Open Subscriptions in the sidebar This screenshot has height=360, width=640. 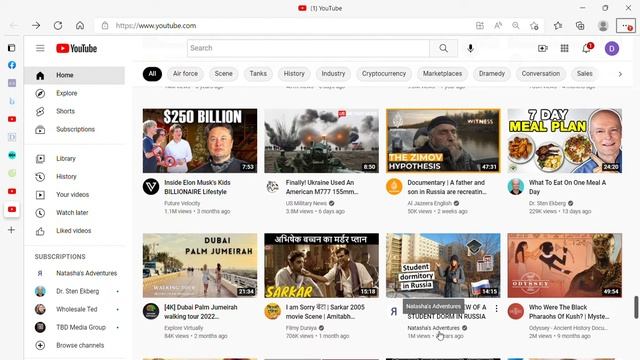[x=74, y=129]
